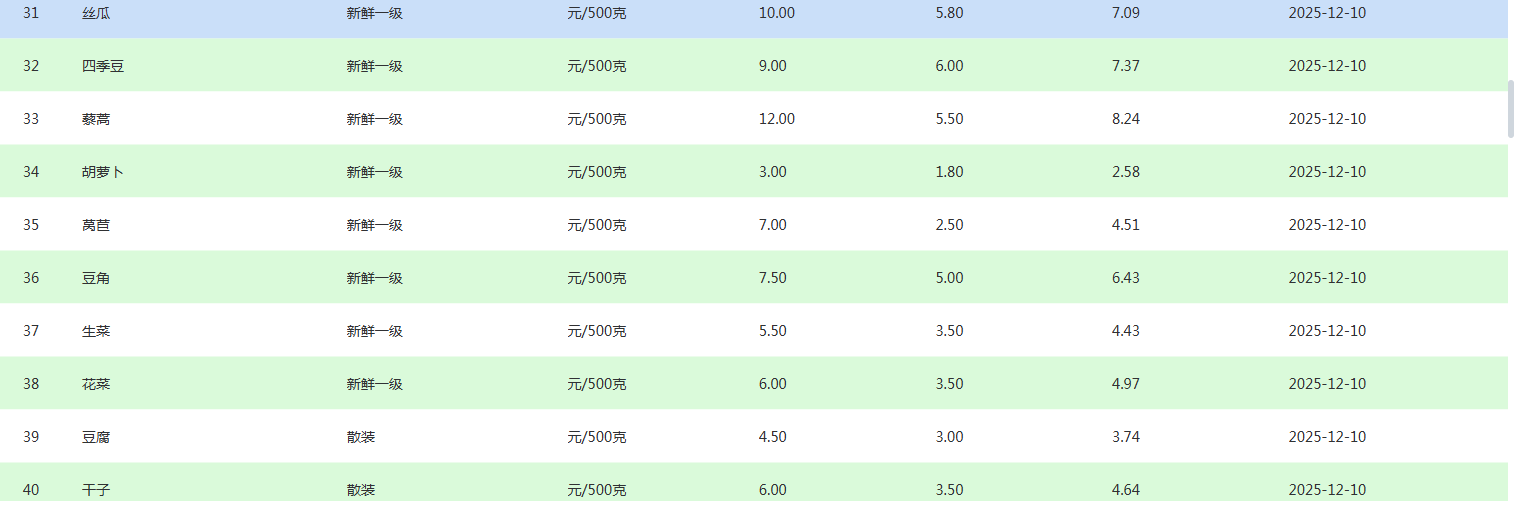
Task: Click the 生菜 product name
Action: (96, 331)
